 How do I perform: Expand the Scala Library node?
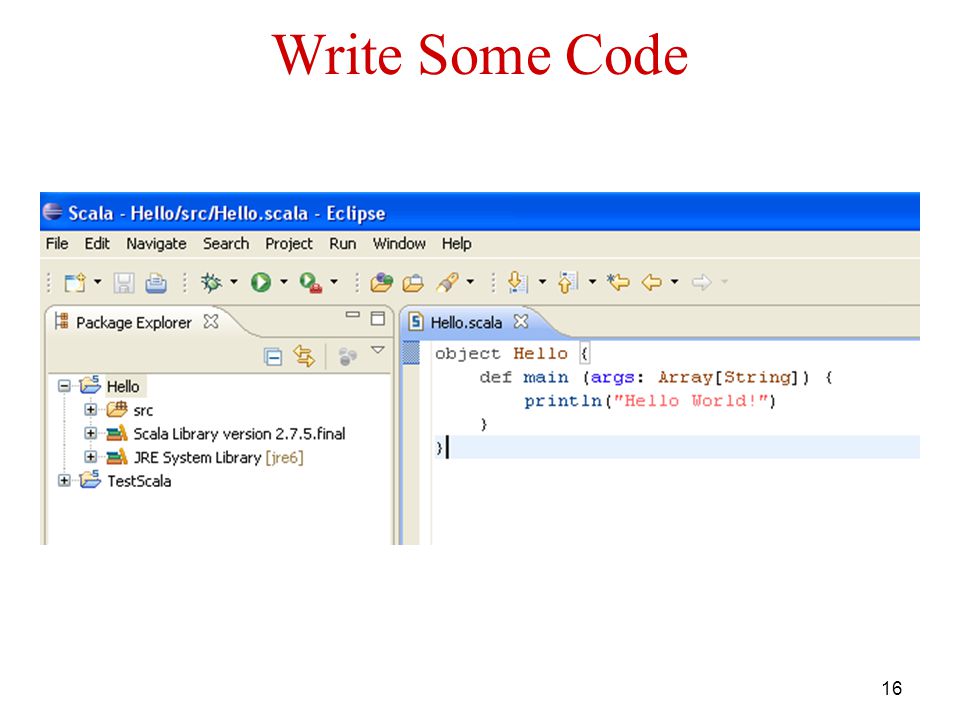[x=91, y=433]
